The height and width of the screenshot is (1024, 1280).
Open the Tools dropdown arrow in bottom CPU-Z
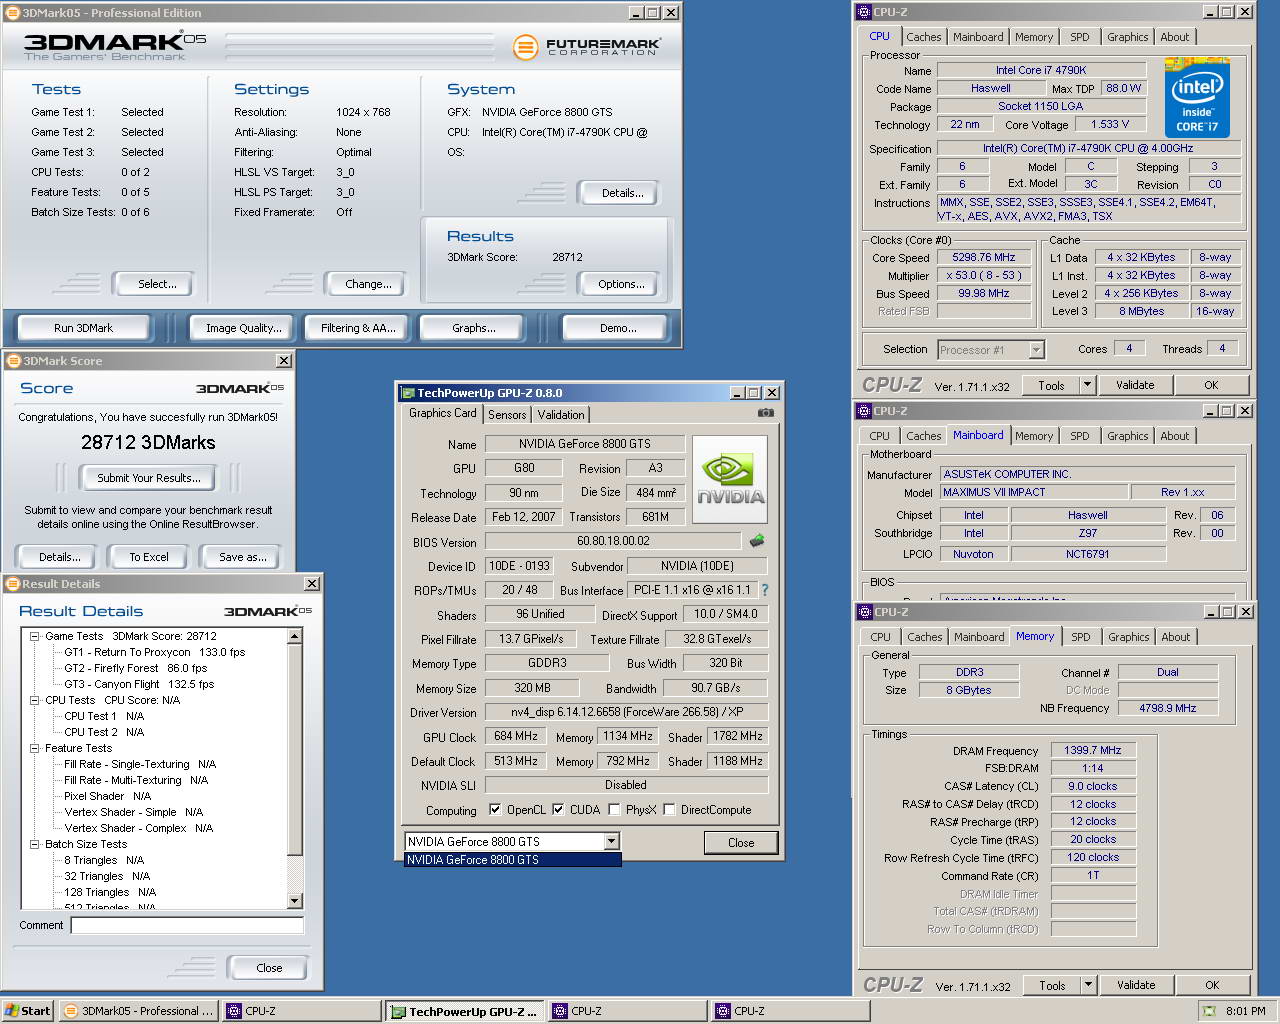1089,985
